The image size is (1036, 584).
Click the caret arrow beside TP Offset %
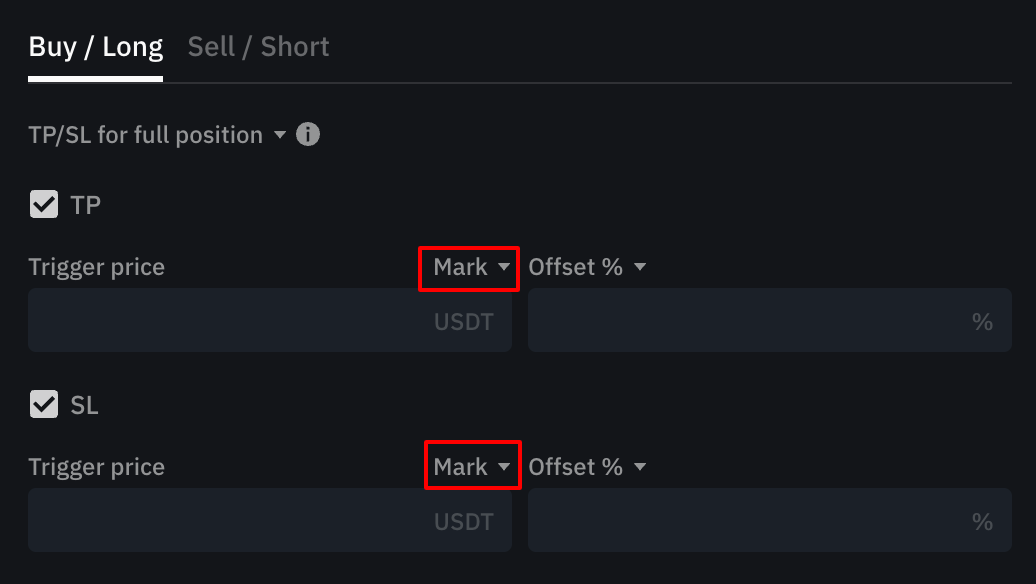pyautogui.click(x=640, y=267)
